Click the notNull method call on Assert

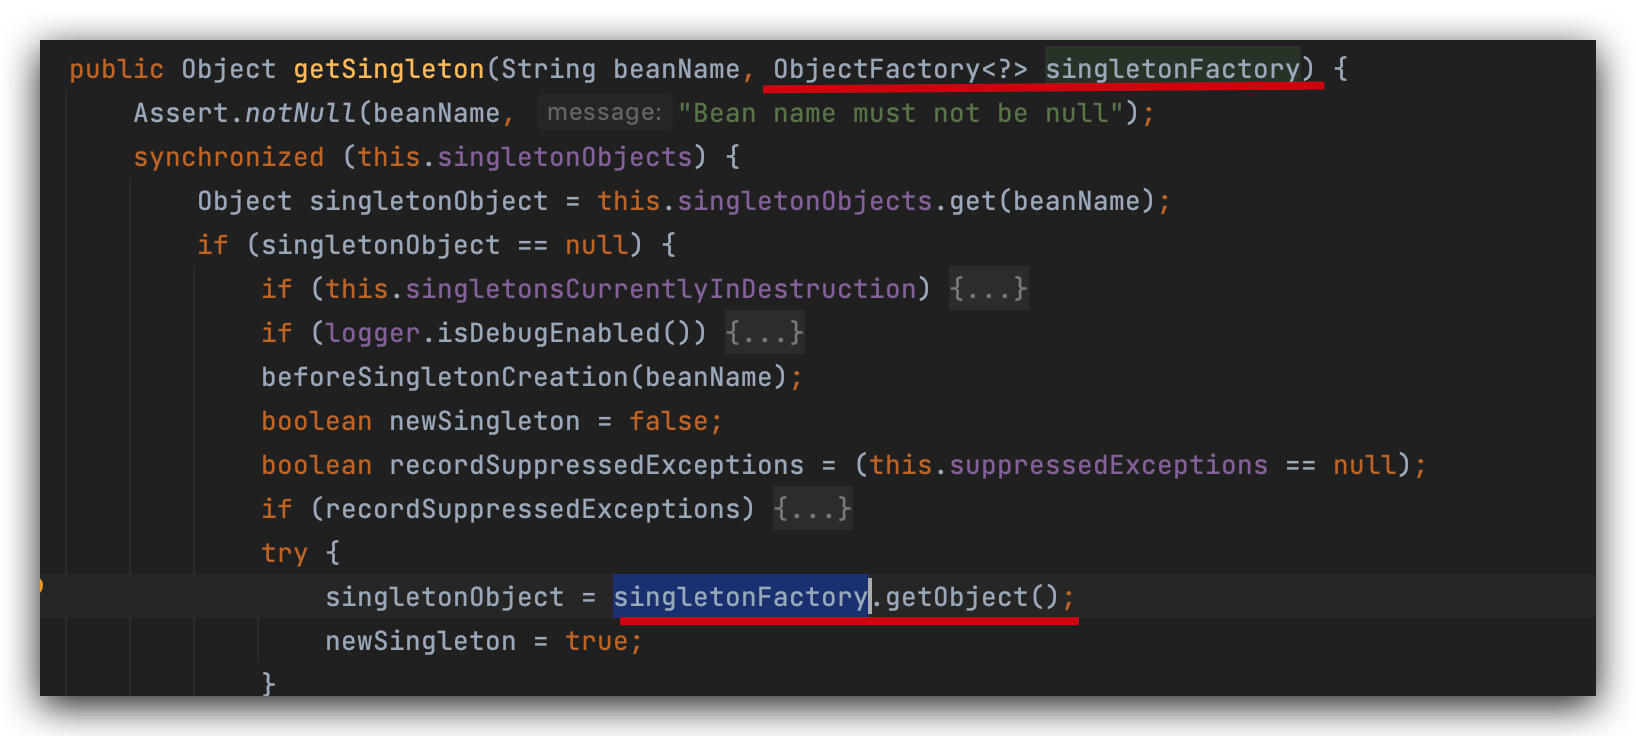point(300,113)
